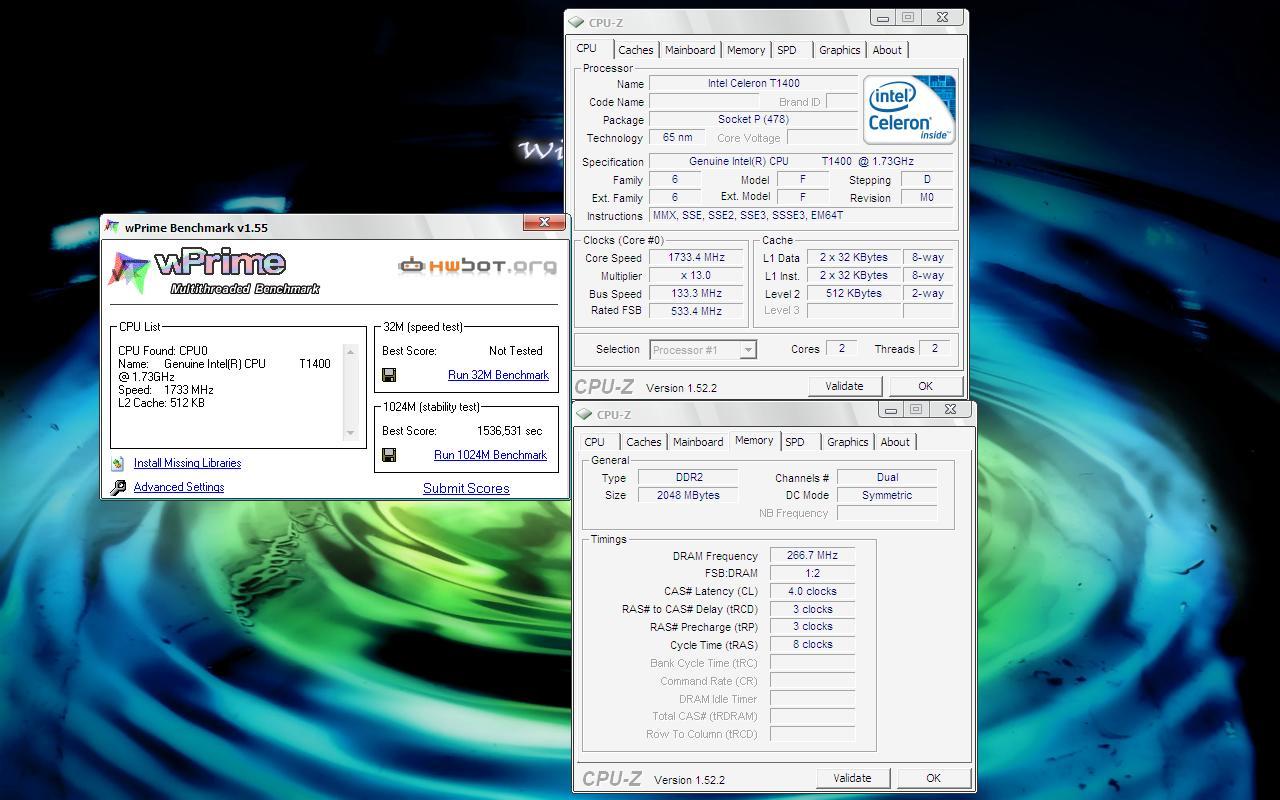The width and height of the screenshot is (1280, 800).
Task: Click the memory Size value 2048 MBytes
Action: coord(688,496)
